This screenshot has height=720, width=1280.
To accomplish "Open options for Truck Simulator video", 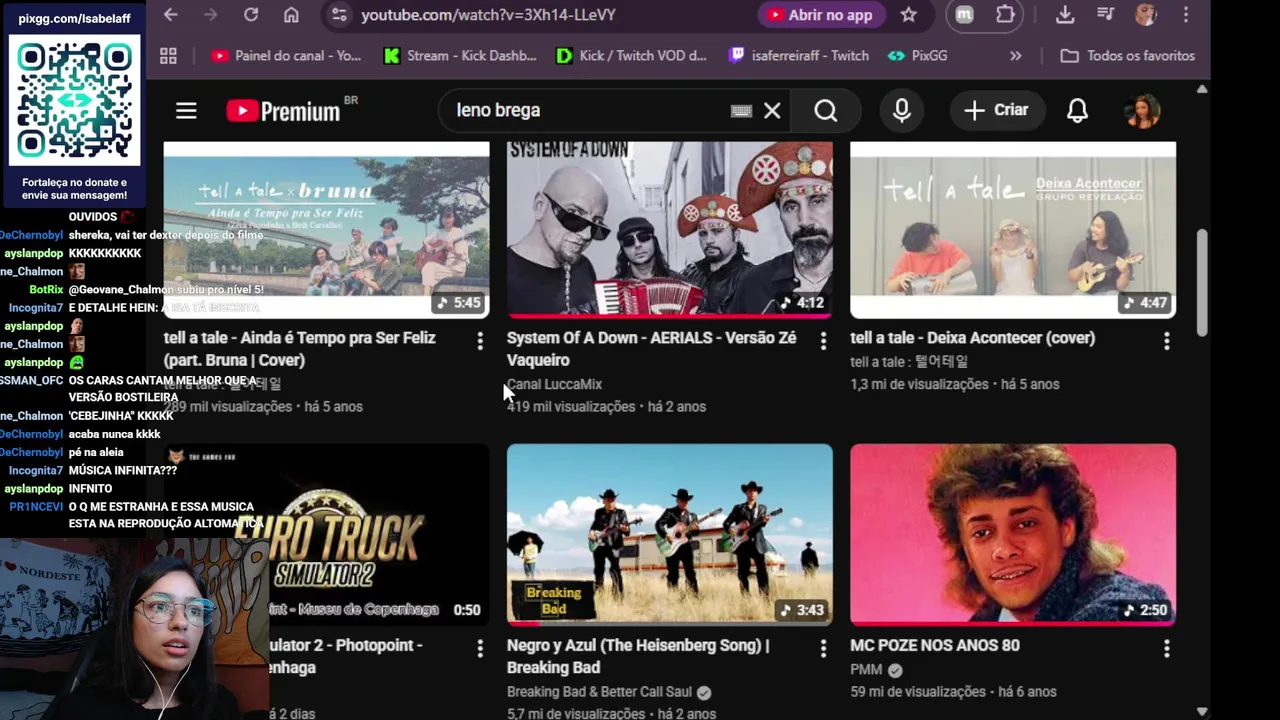I will tap(480, 648).
